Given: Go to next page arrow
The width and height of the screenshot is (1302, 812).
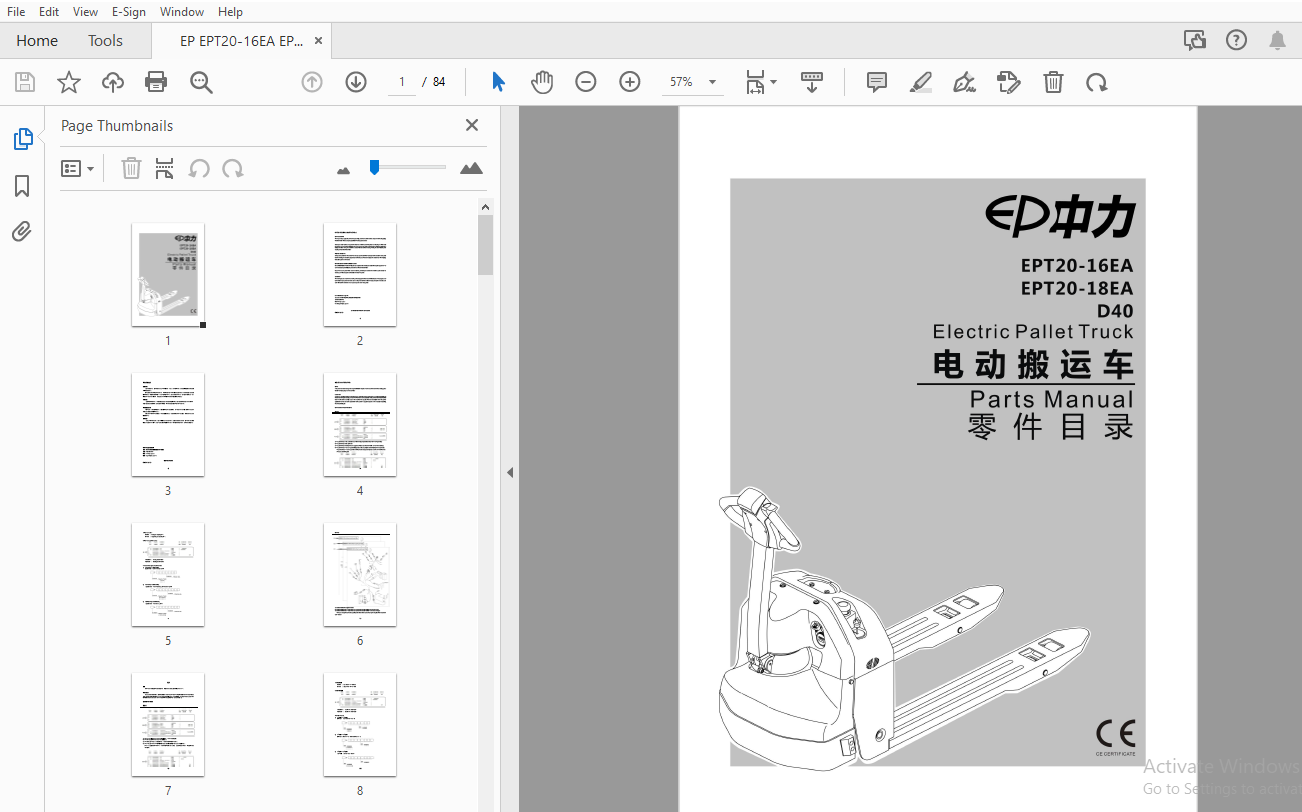Looking at the screenshot, I should pos(356,82).
